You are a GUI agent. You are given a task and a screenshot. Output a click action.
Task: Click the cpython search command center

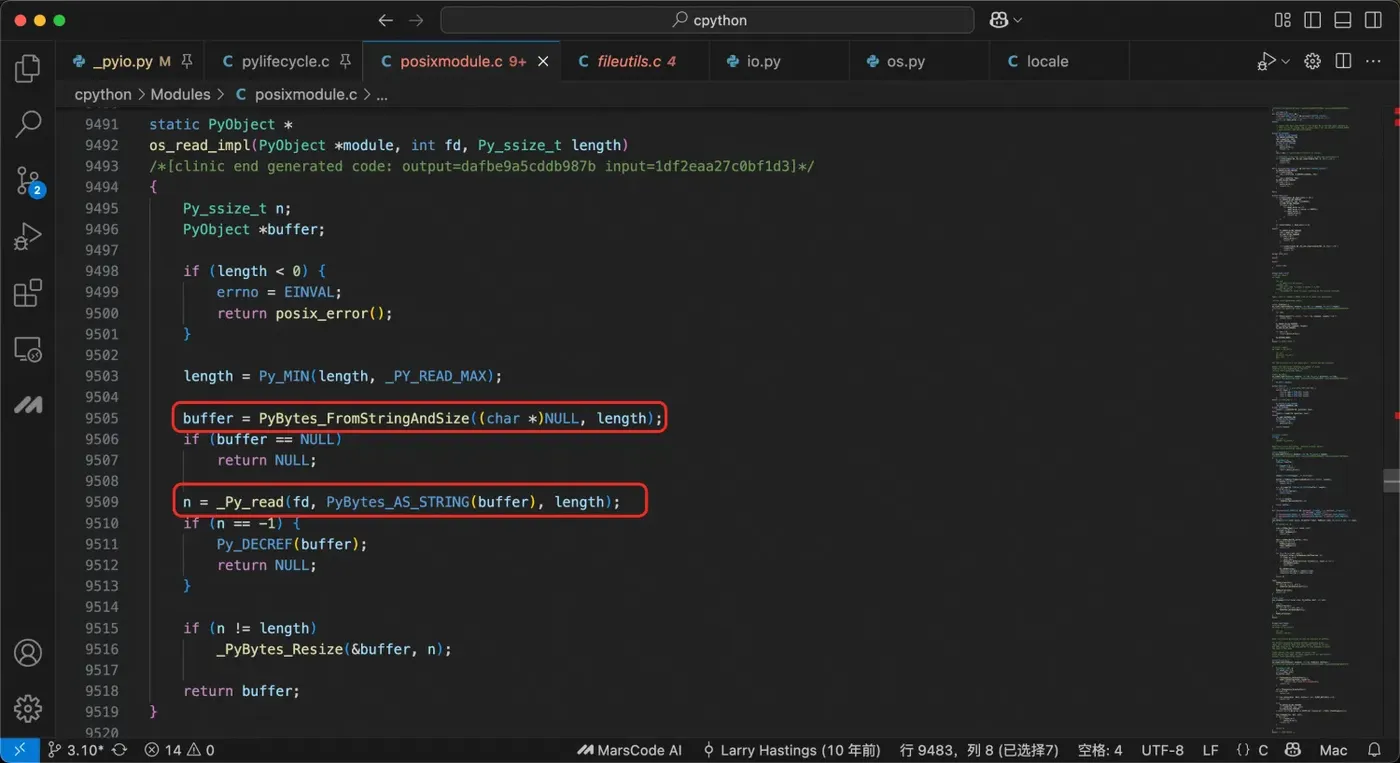707,20
